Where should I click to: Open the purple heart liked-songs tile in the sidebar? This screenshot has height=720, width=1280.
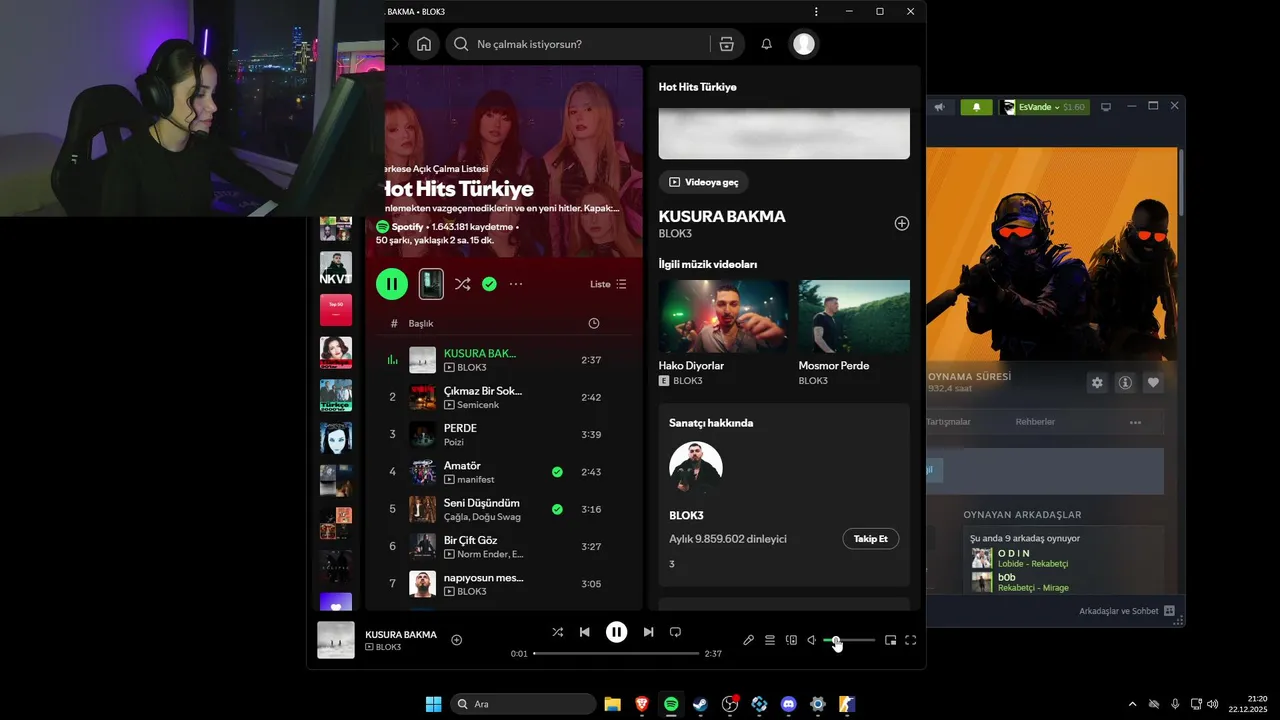tap(336, 603)
